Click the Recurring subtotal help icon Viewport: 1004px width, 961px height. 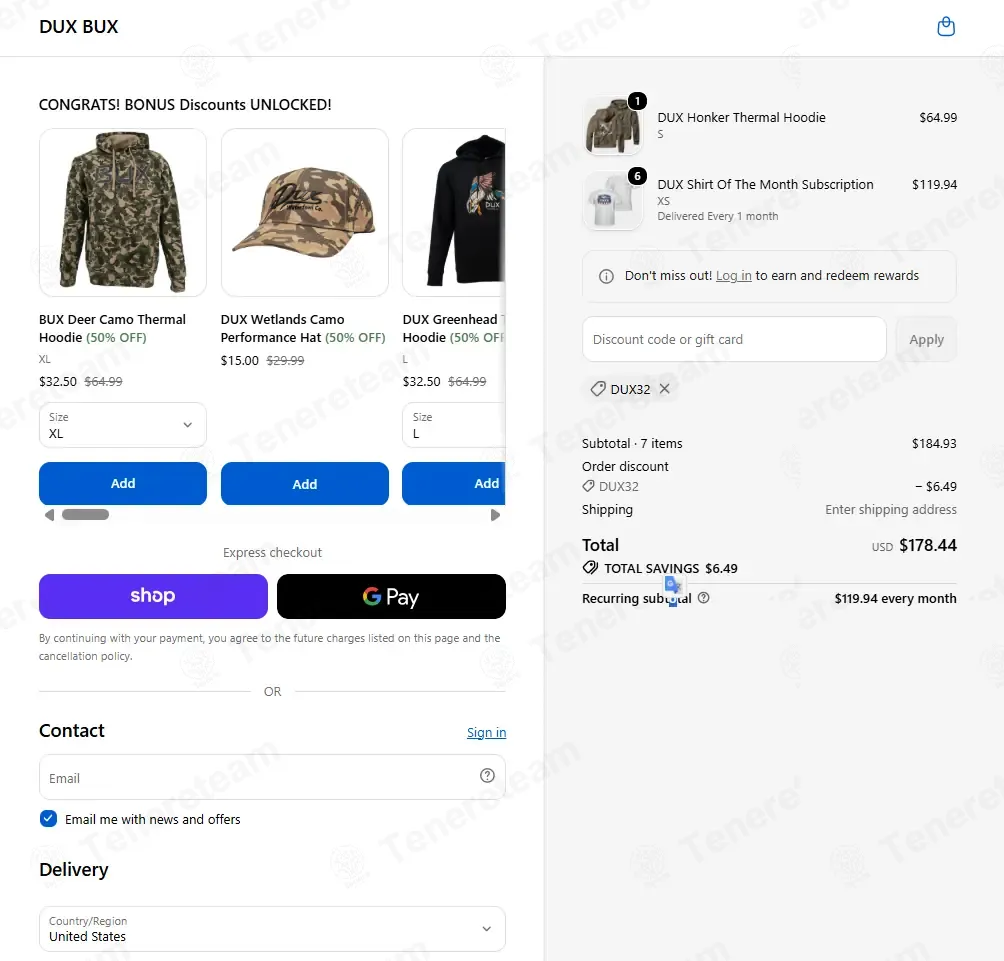(703, 598)
